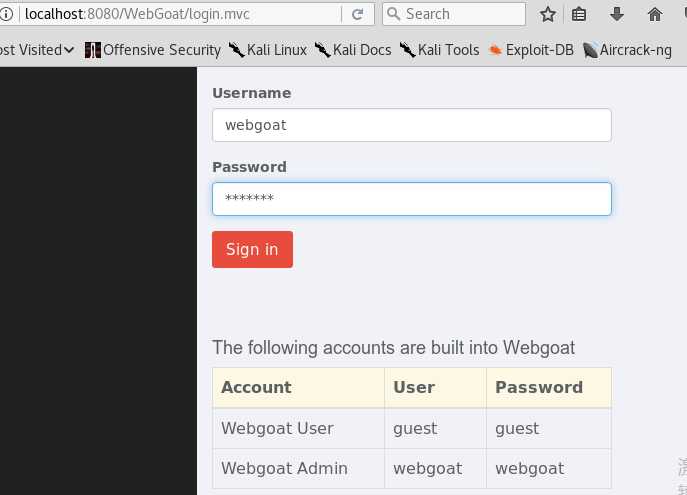
Task: Open the downloads arrow icon
Action: coord(616,14)
